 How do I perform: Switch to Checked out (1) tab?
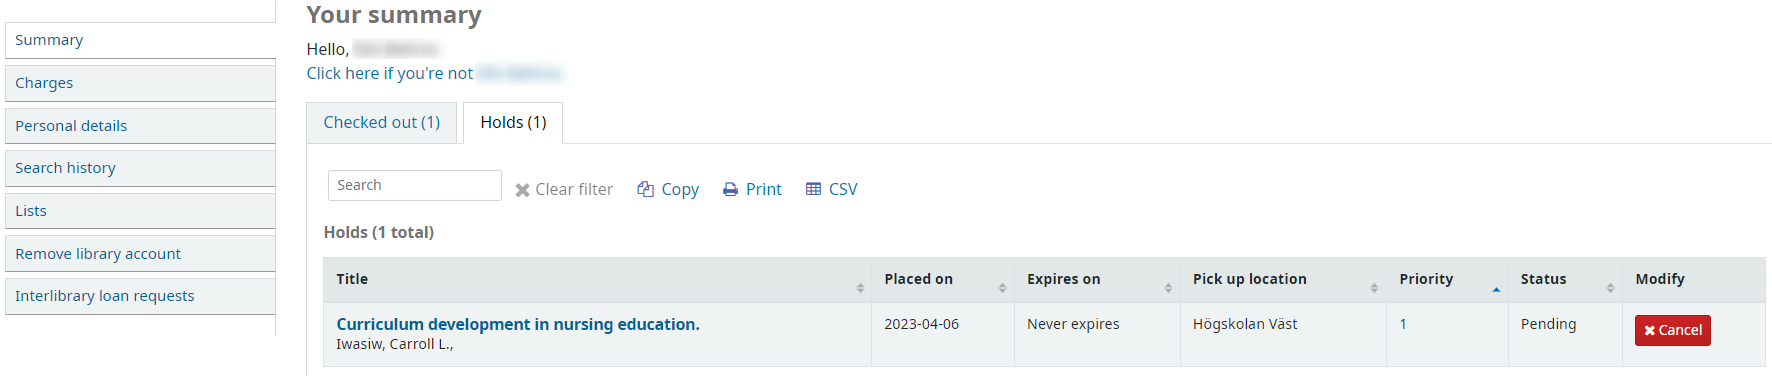381,122
